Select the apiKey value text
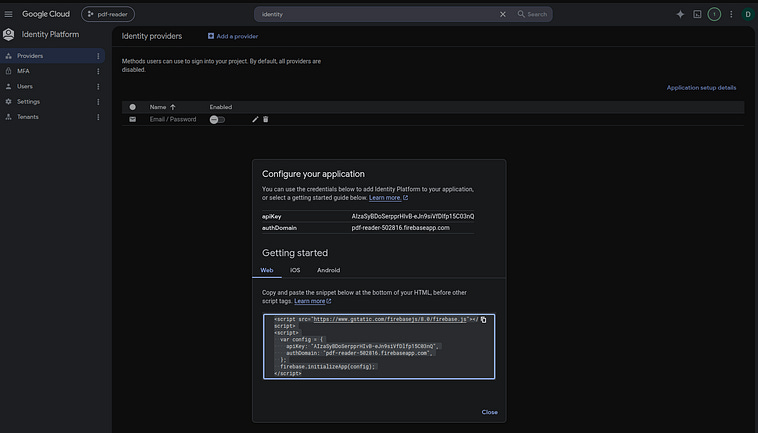The image size is (758, 433). pos(413,216)
